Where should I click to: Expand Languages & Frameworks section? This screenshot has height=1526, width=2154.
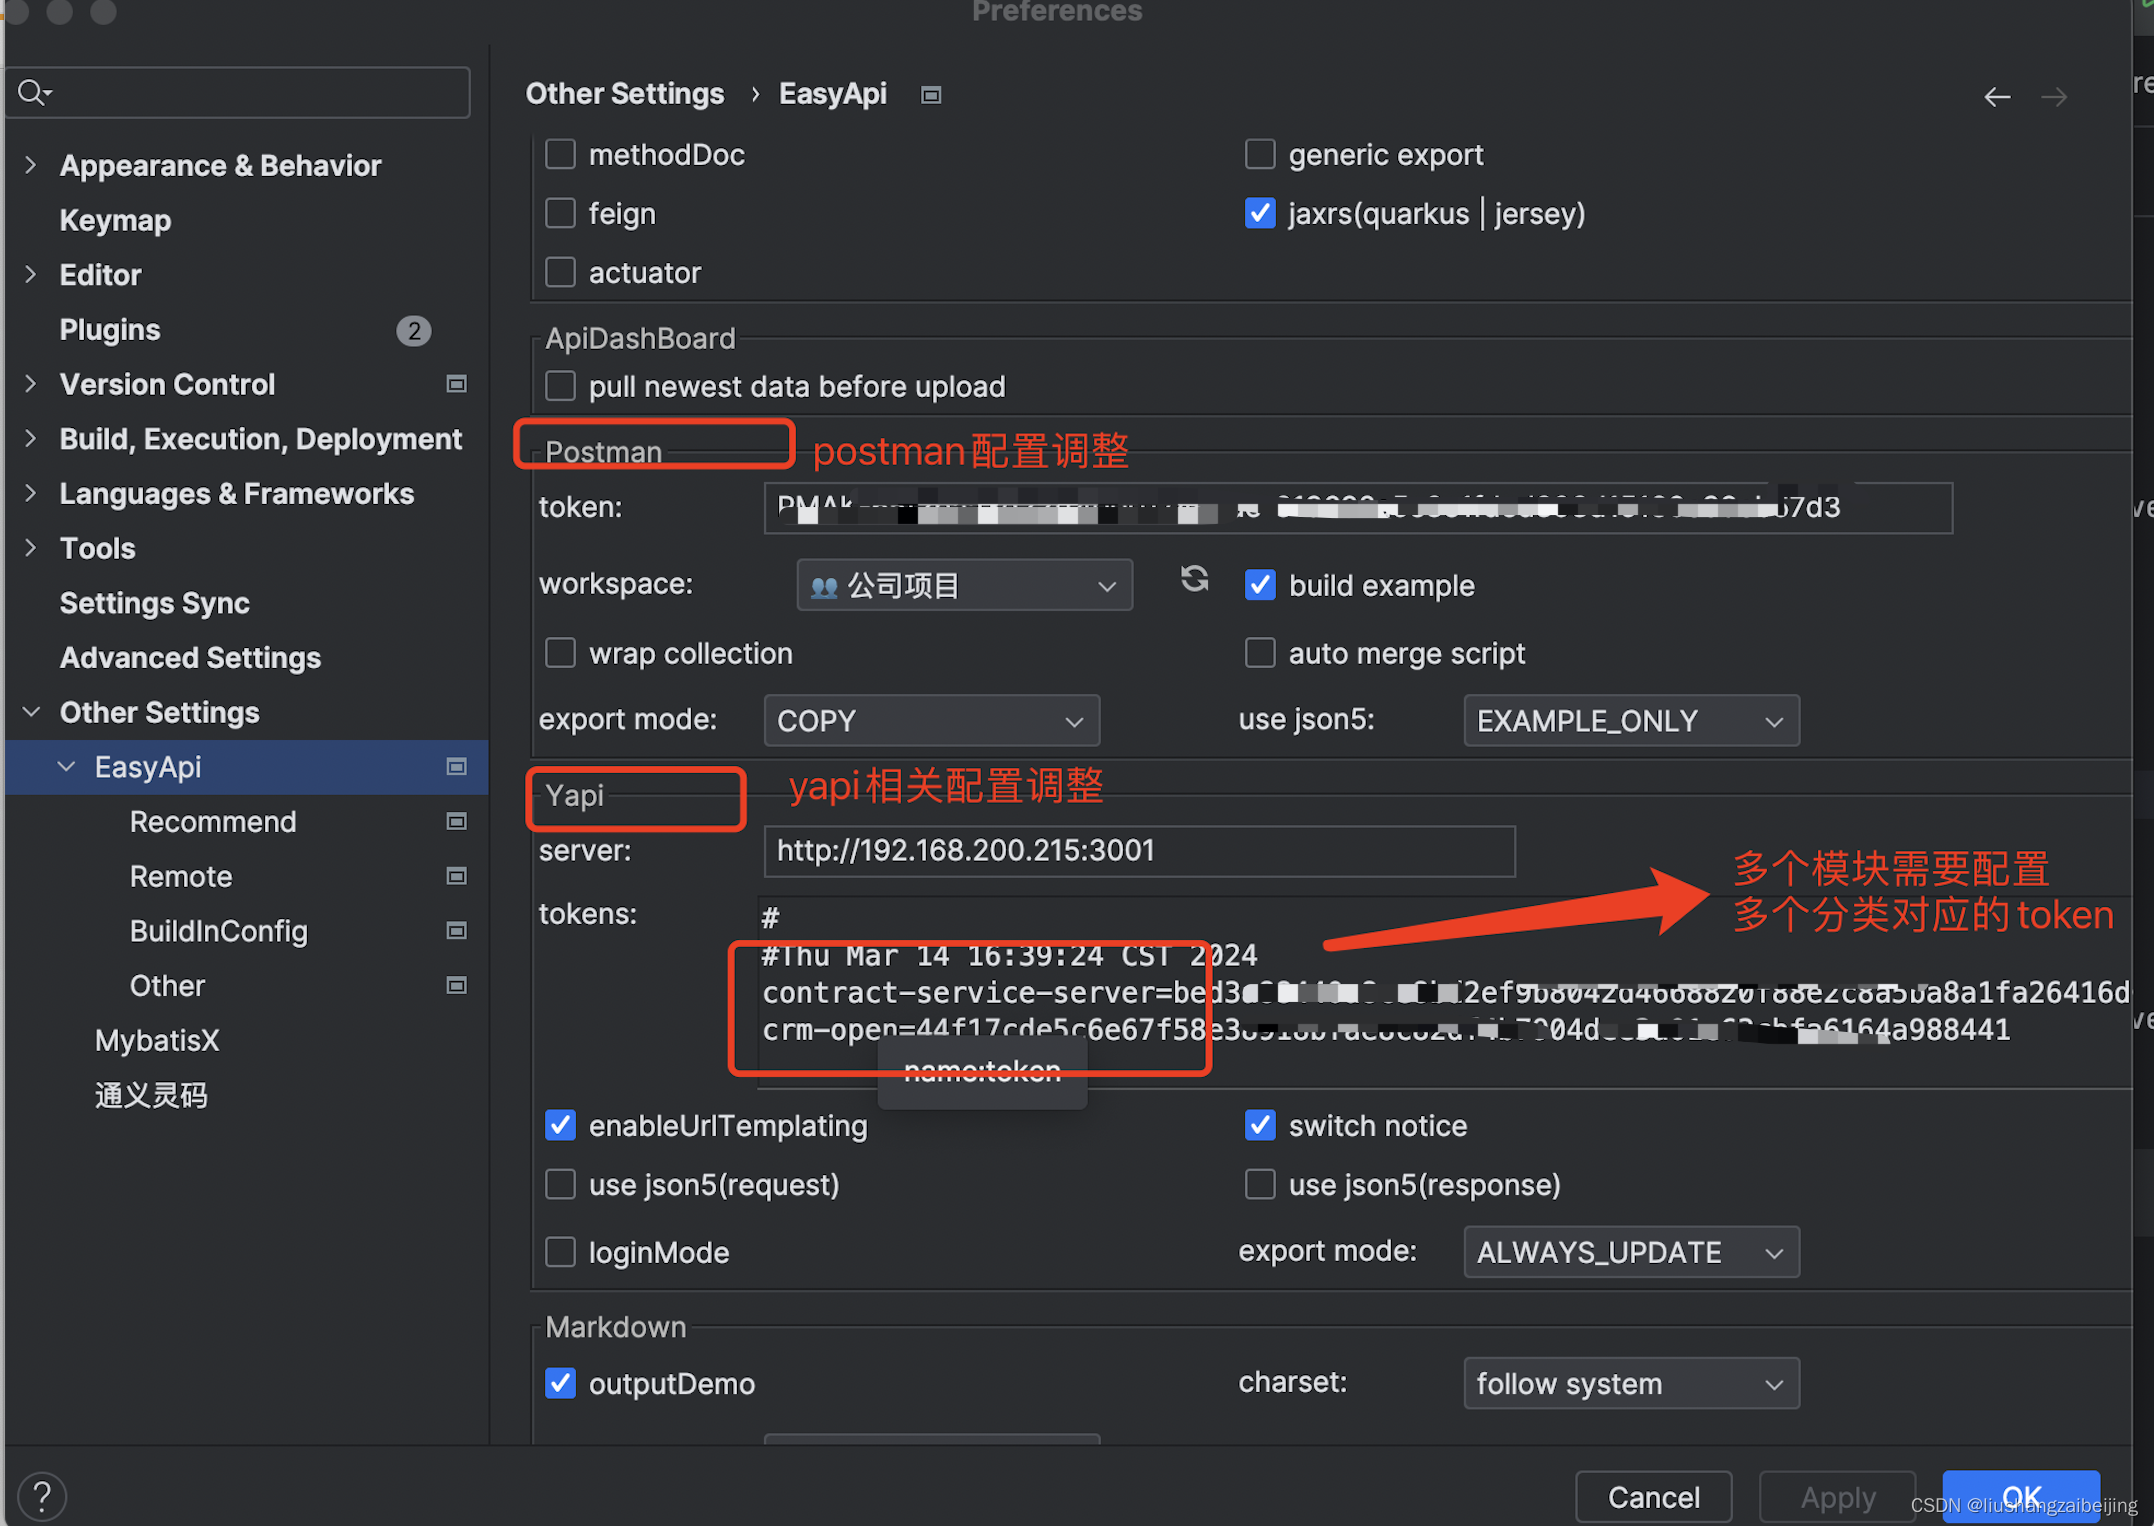(31, 493)
